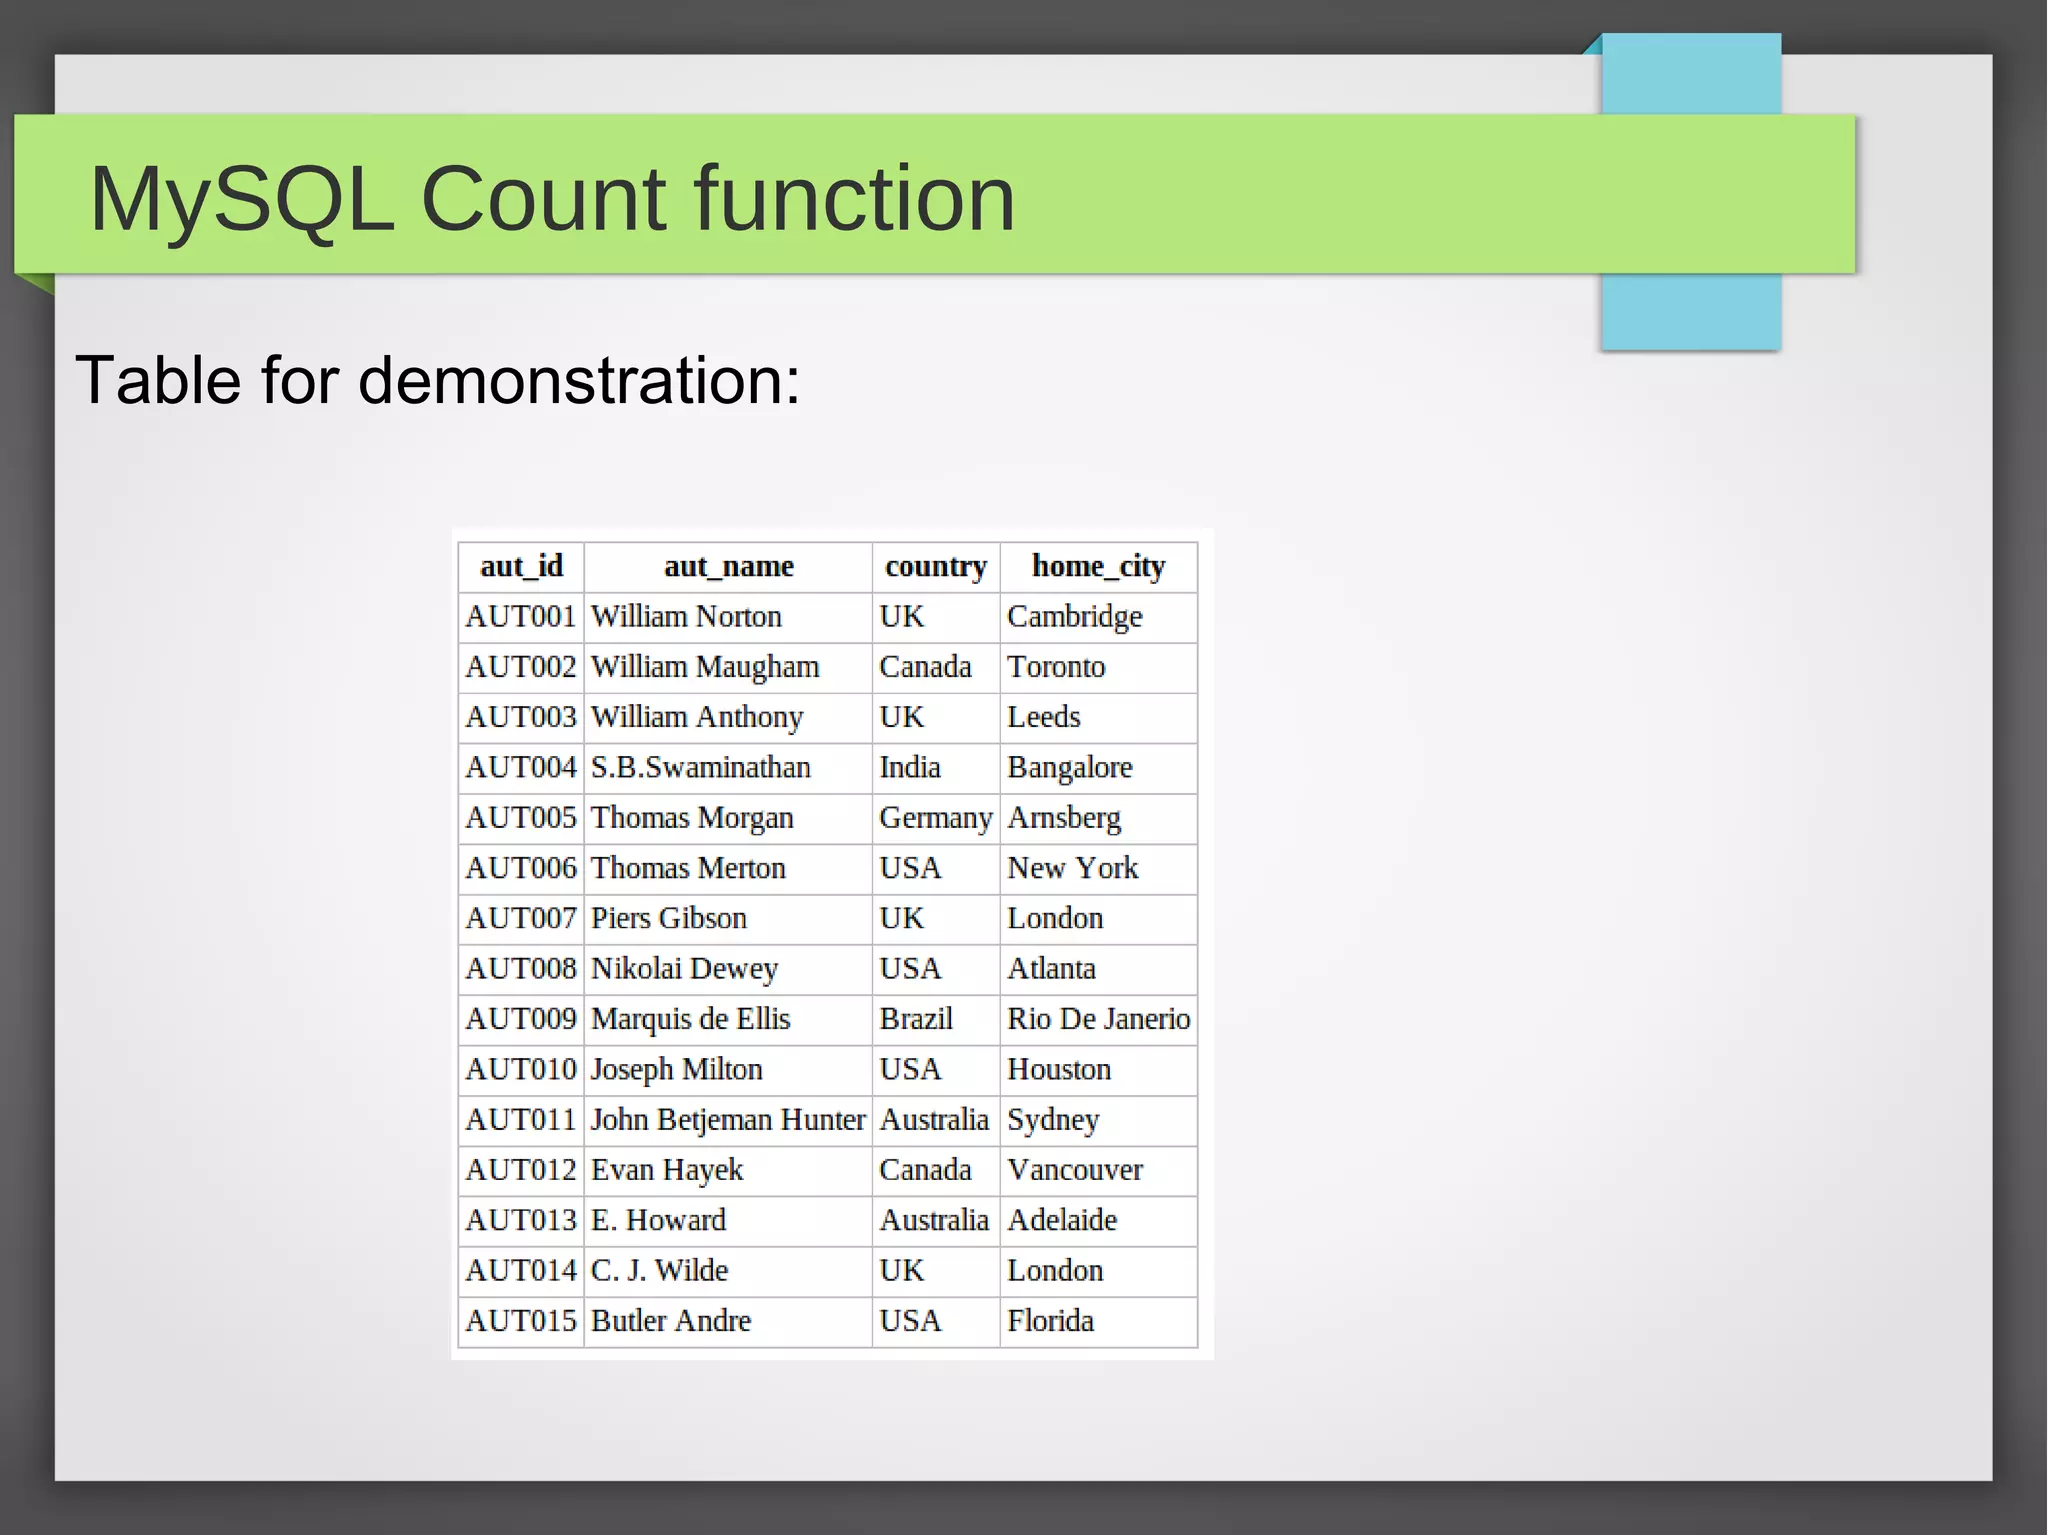Image resolution: width=2048 pixels, height=1535 pixels.
Task: Click the 'AUT012' cell
Action: (x=521, y=1170)
